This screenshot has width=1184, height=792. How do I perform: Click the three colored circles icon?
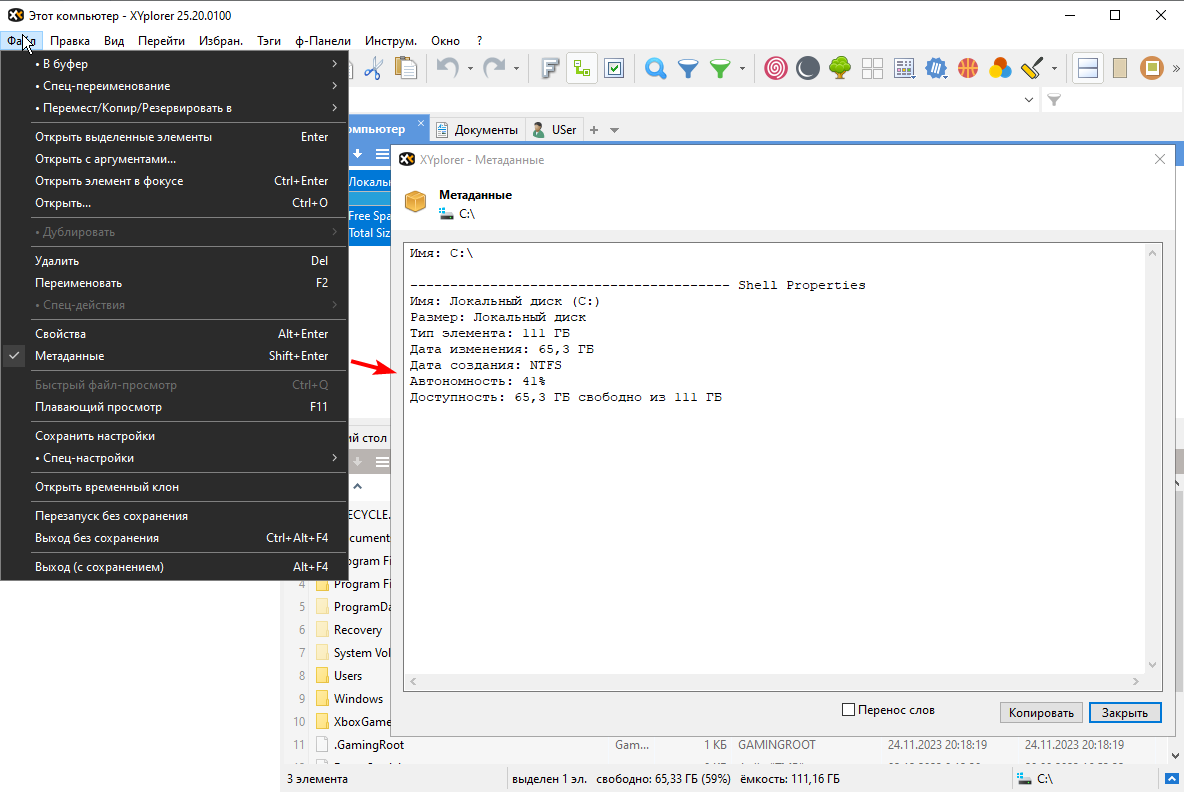(x=1000, y=69)
